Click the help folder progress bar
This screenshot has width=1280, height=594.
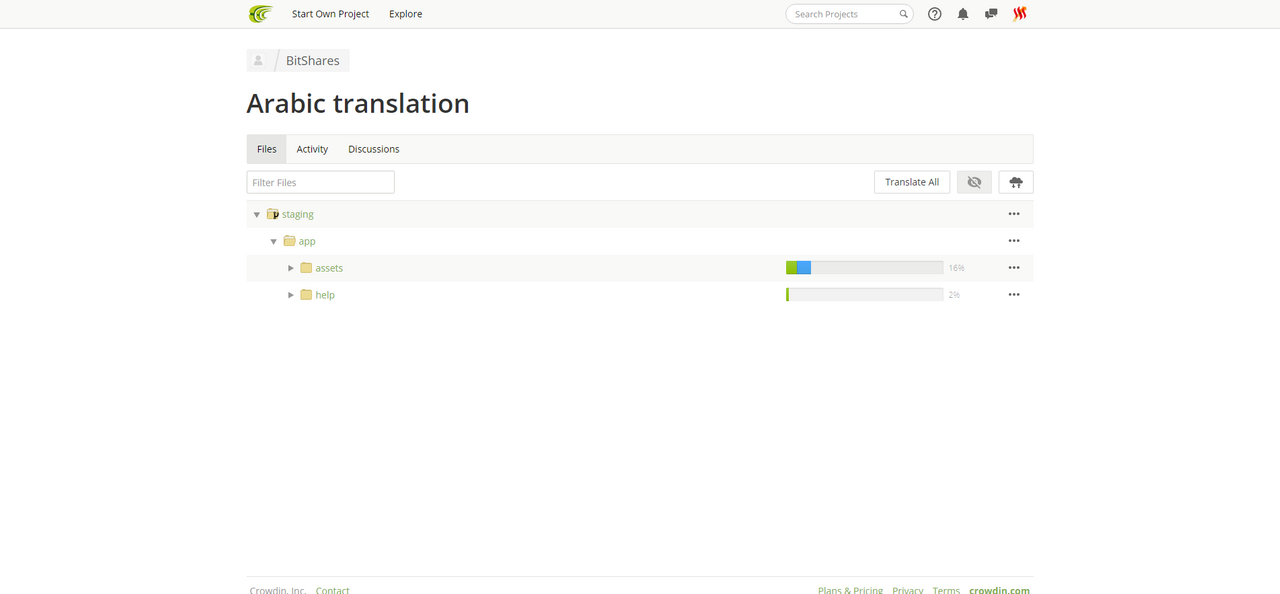tap(865, 295)
